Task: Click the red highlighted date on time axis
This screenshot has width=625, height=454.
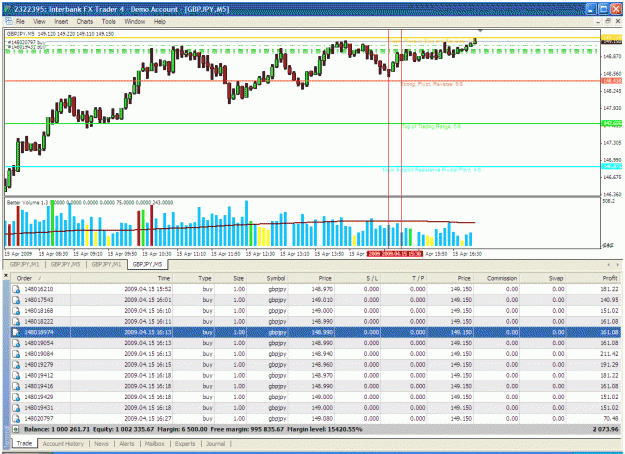Action: 394,254
